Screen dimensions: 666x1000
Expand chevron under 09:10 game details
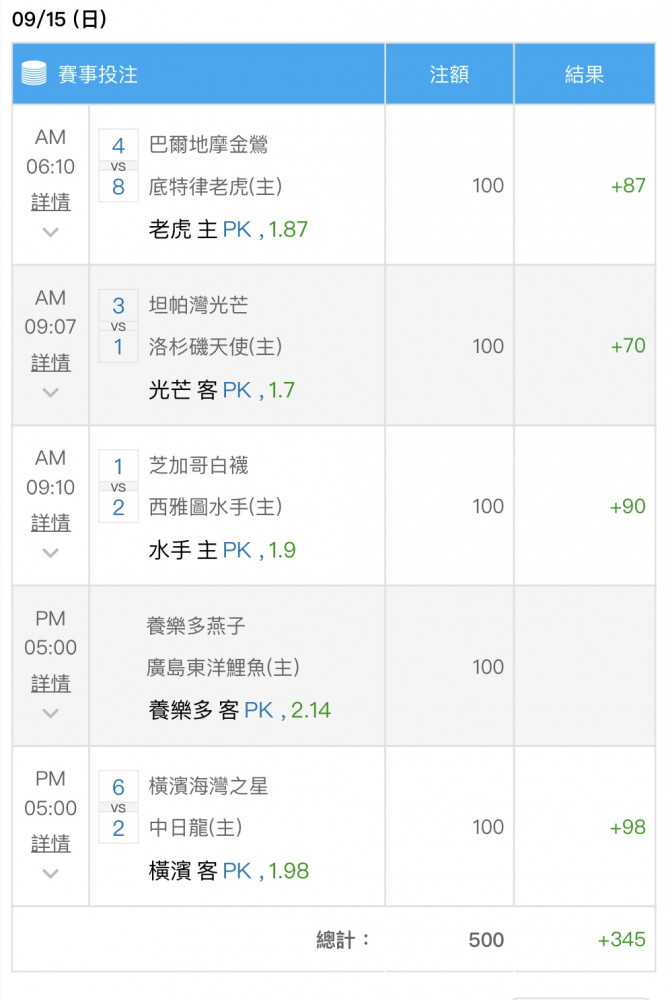pyautogui.click(x=50, y=553)
